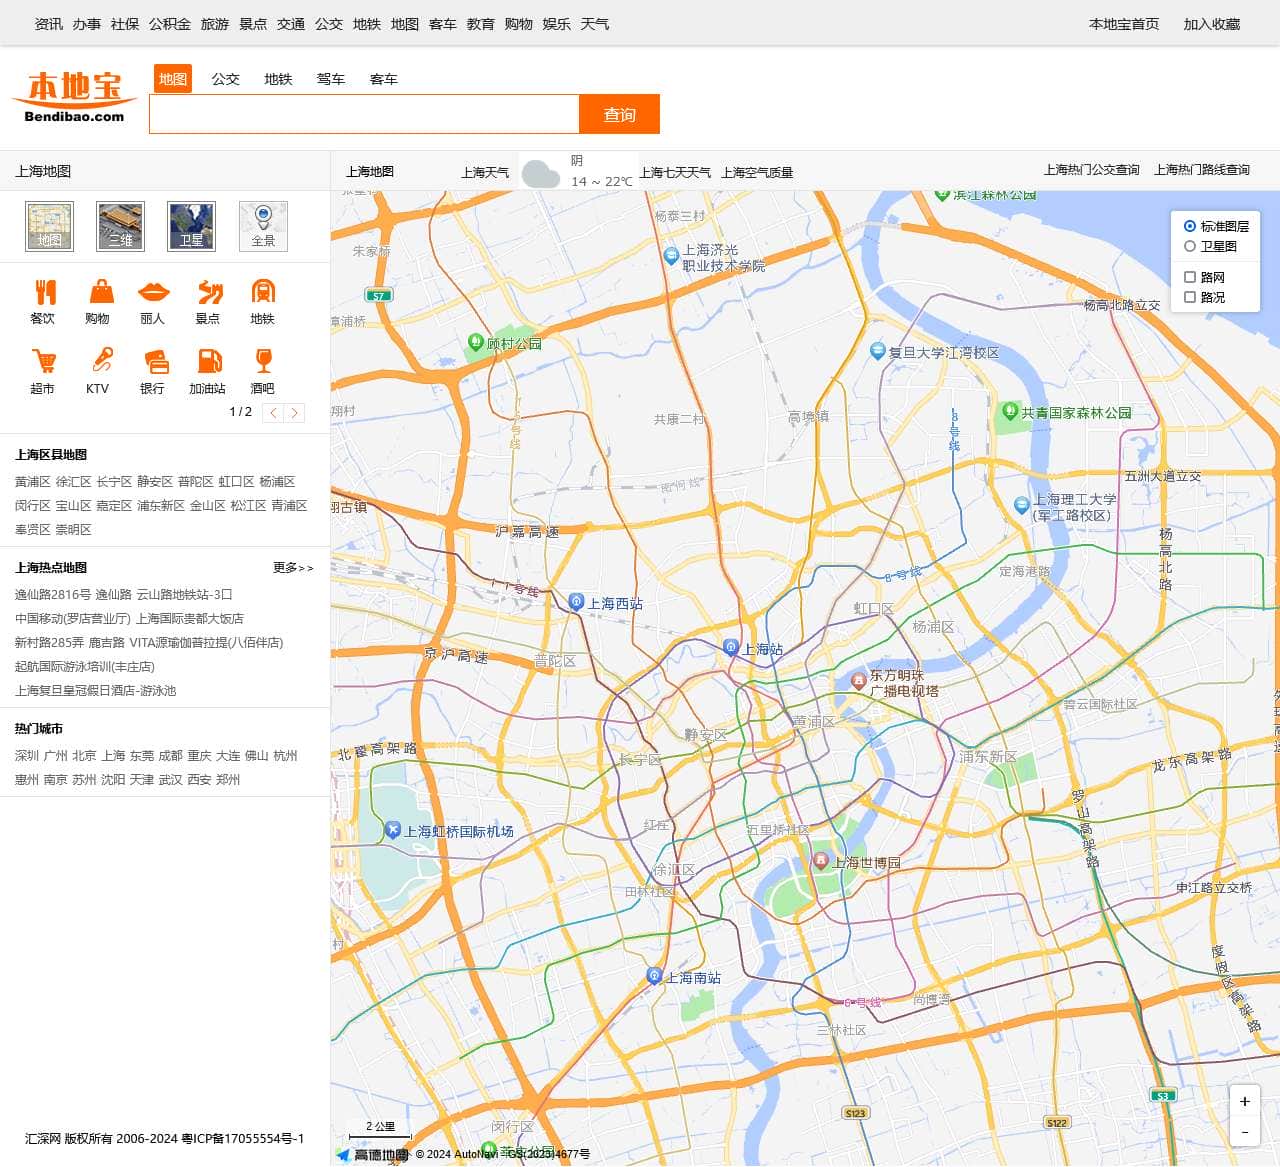1280x1167 pixels.
Task: Open the 加油站 gas station category
Action: tap(209, 362)
